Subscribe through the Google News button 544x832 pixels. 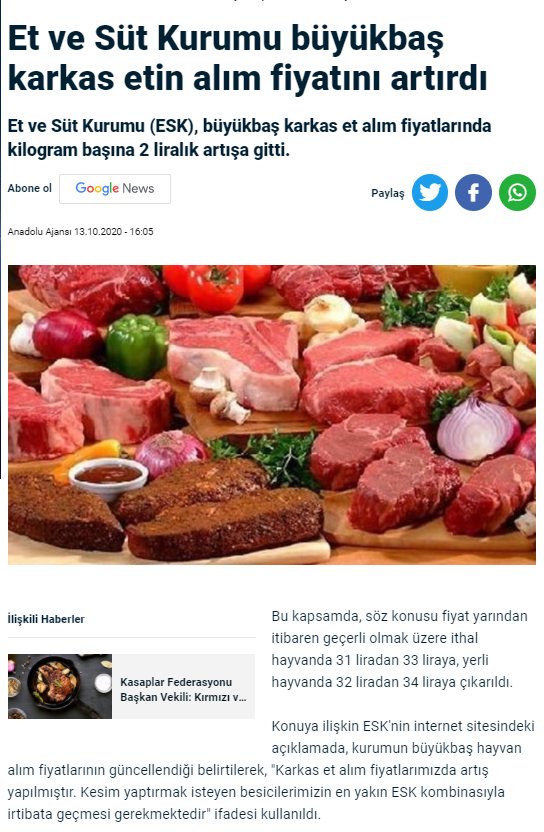point(115,189)
